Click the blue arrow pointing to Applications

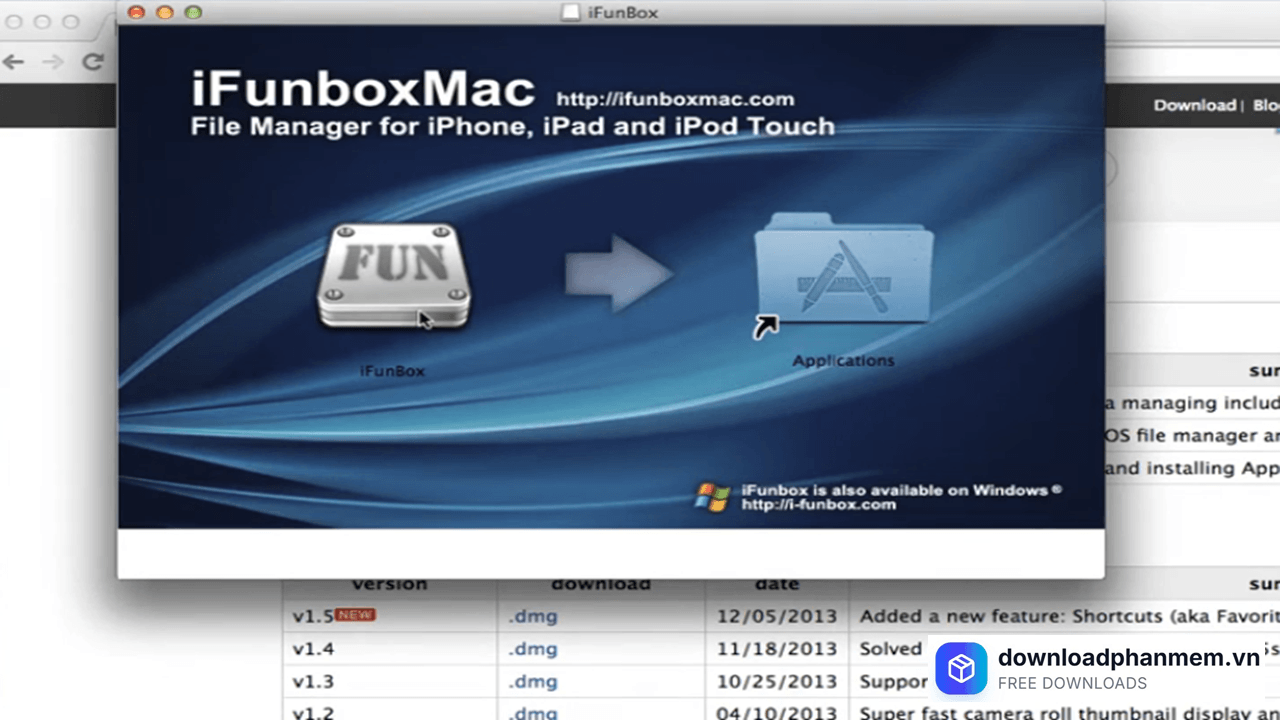point(620,272)
